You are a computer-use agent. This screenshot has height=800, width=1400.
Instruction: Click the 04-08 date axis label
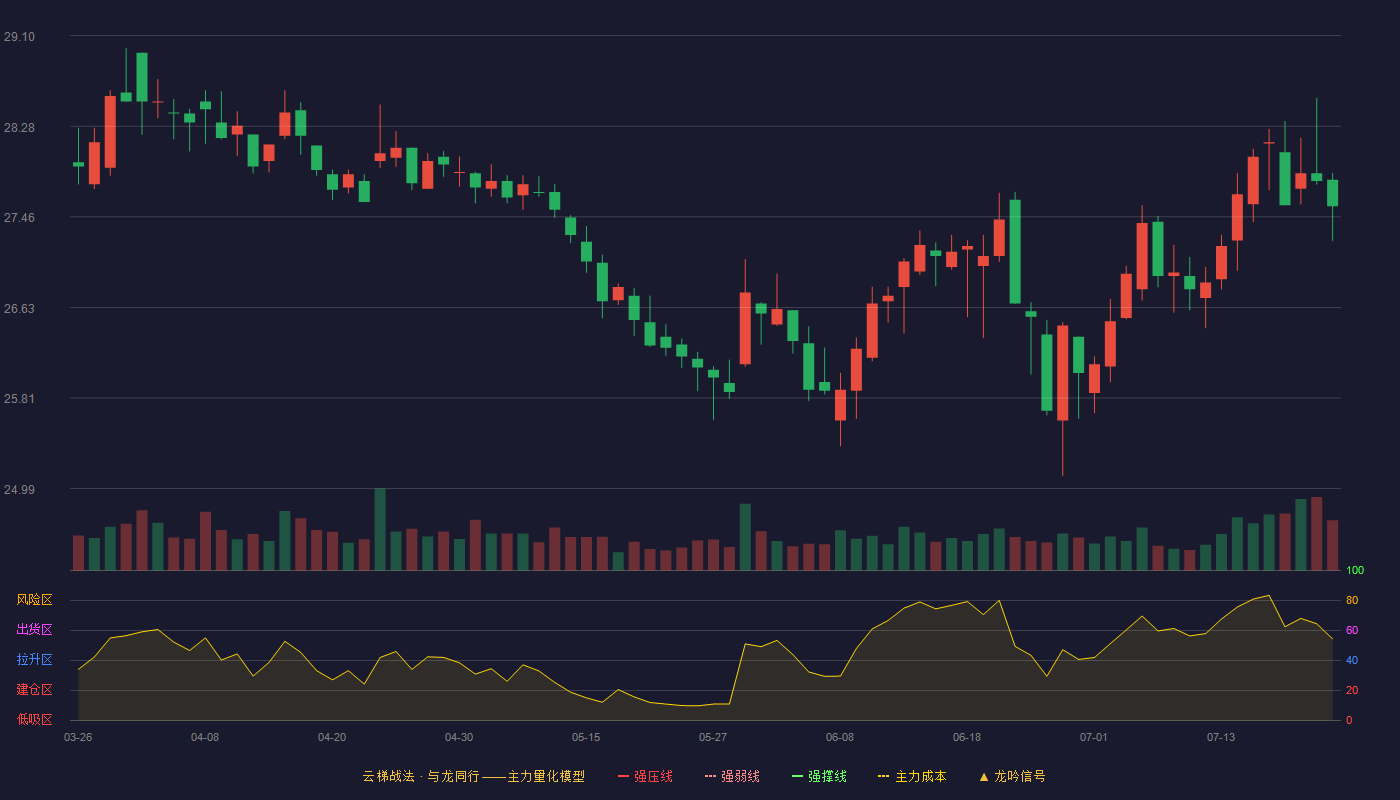(x=205, y=737)
